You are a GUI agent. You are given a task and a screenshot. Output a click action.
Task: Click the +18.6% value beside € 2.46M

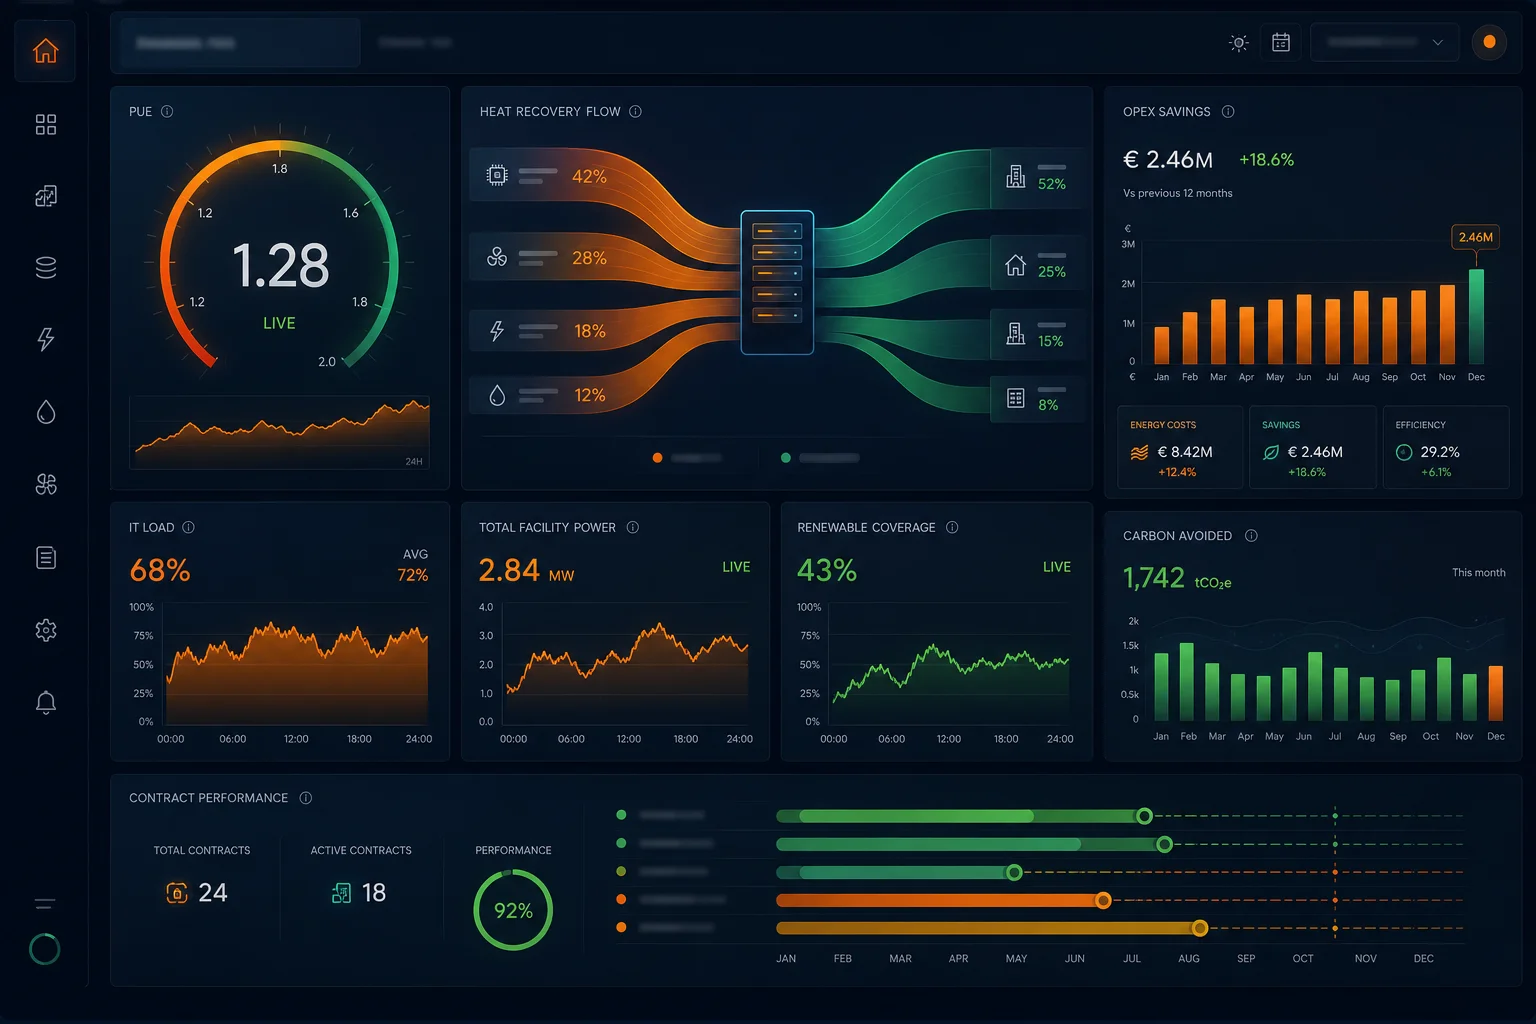(1266, 160)
